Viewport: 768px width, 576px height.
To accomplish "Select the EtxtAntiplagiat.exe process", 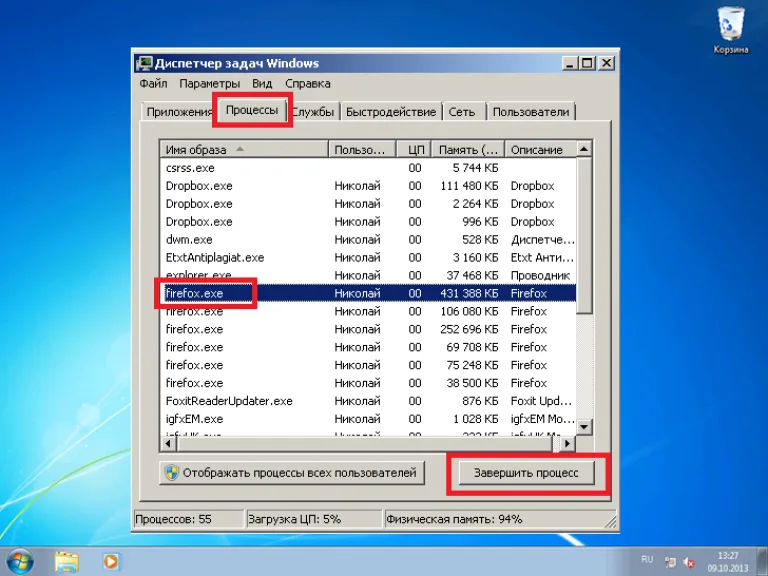I will click(x=368, y=258).
